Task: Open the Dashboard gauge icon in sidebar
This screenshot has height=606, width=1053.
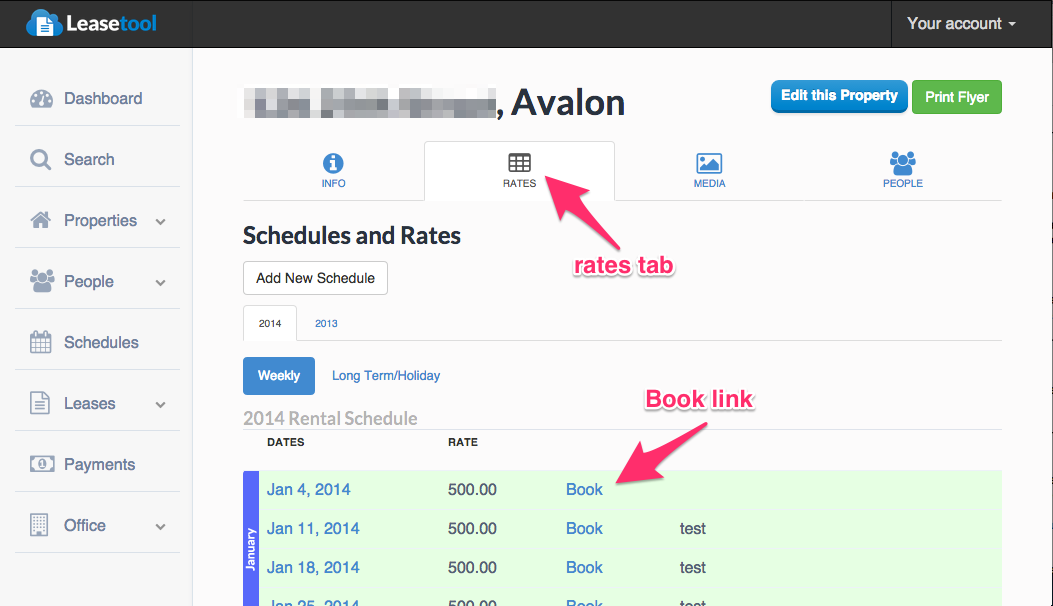Action: (41, 99)
